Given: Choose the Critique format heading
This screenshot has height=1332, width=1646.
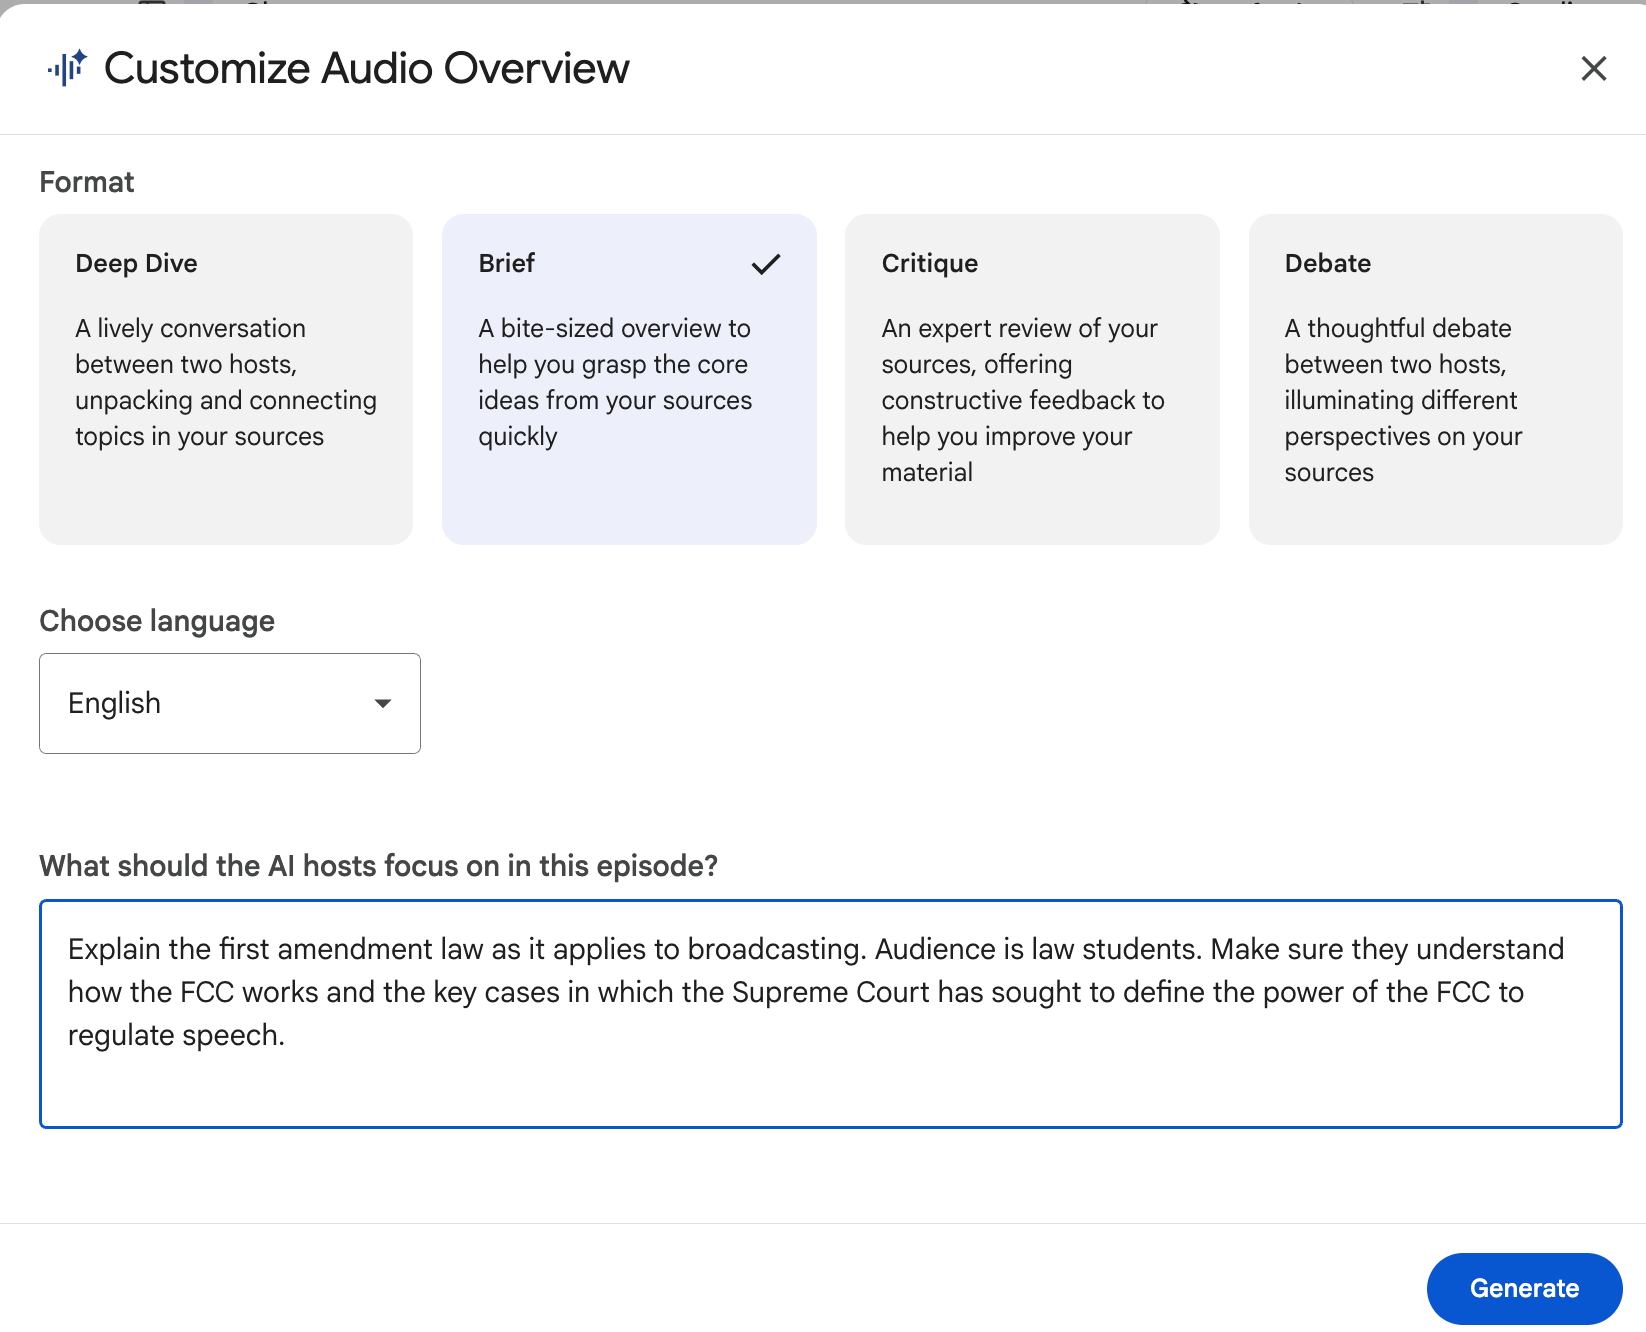Looking at the screenshot, I should (x=929, y=263).
